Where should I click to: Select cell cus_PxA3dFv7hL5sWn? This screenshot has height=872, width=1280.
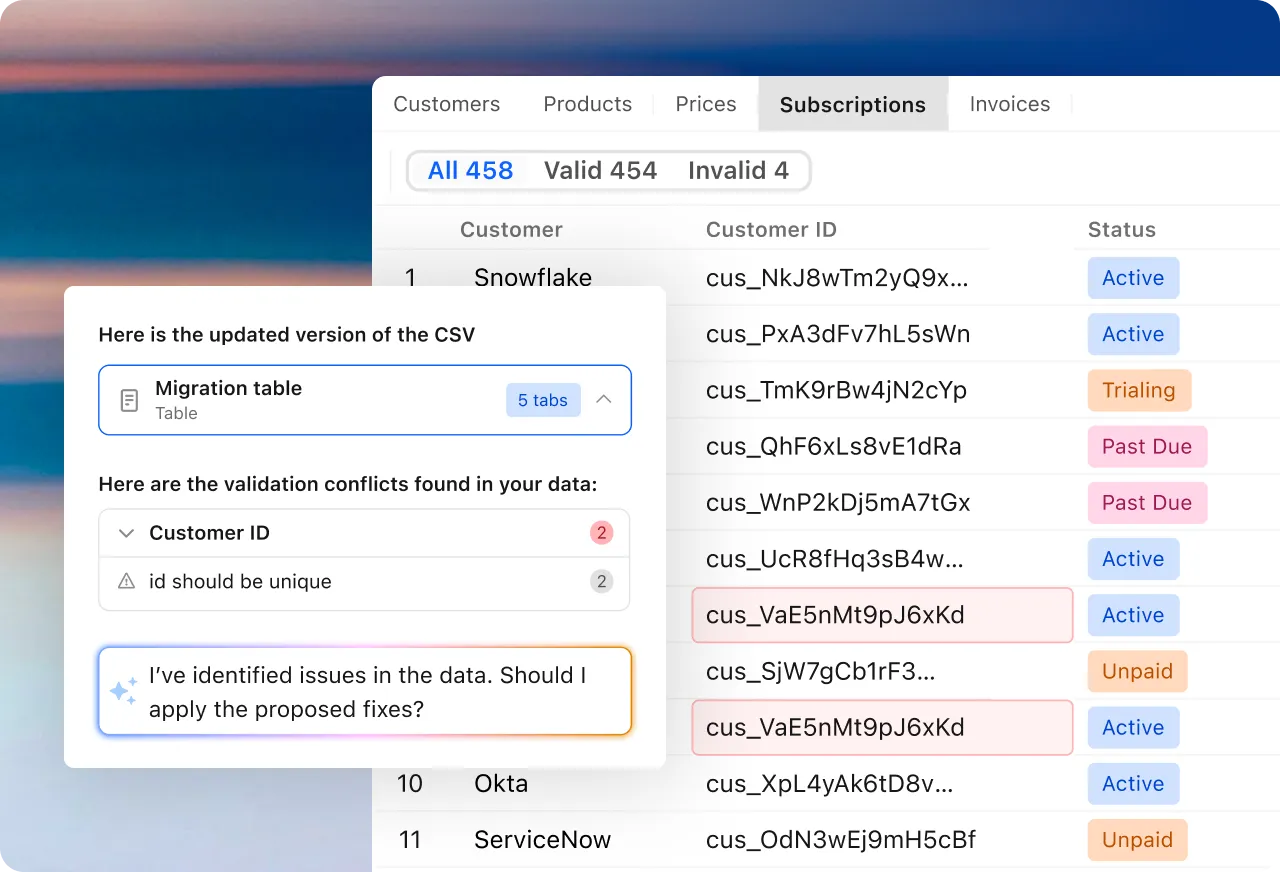coord(838,334)
